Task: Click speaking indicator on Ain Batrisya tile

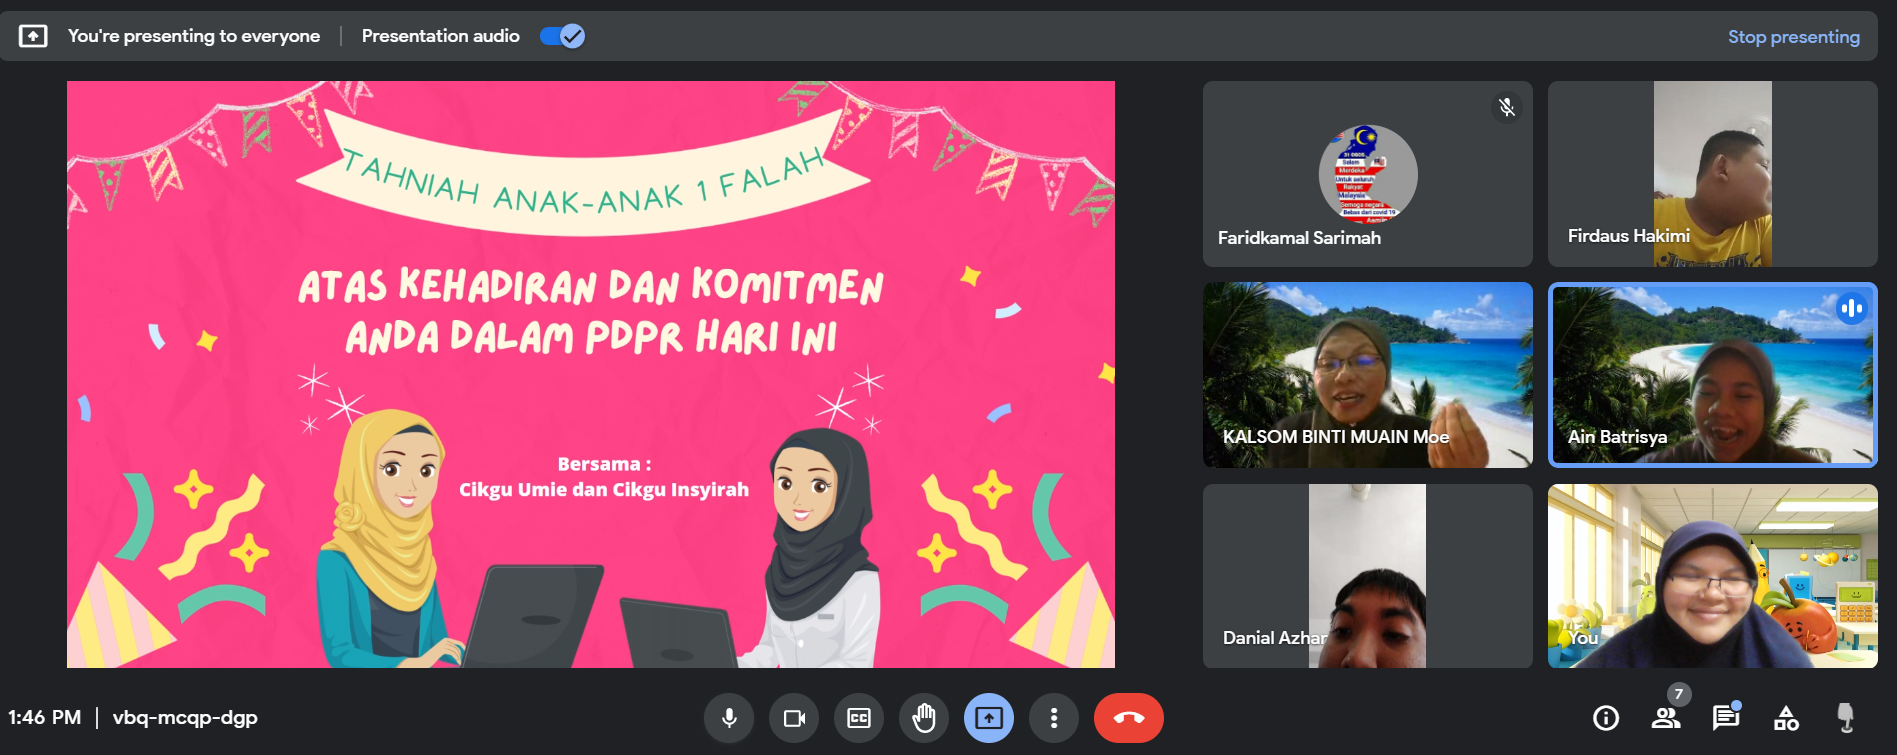Action: (x=1851, y=308)
